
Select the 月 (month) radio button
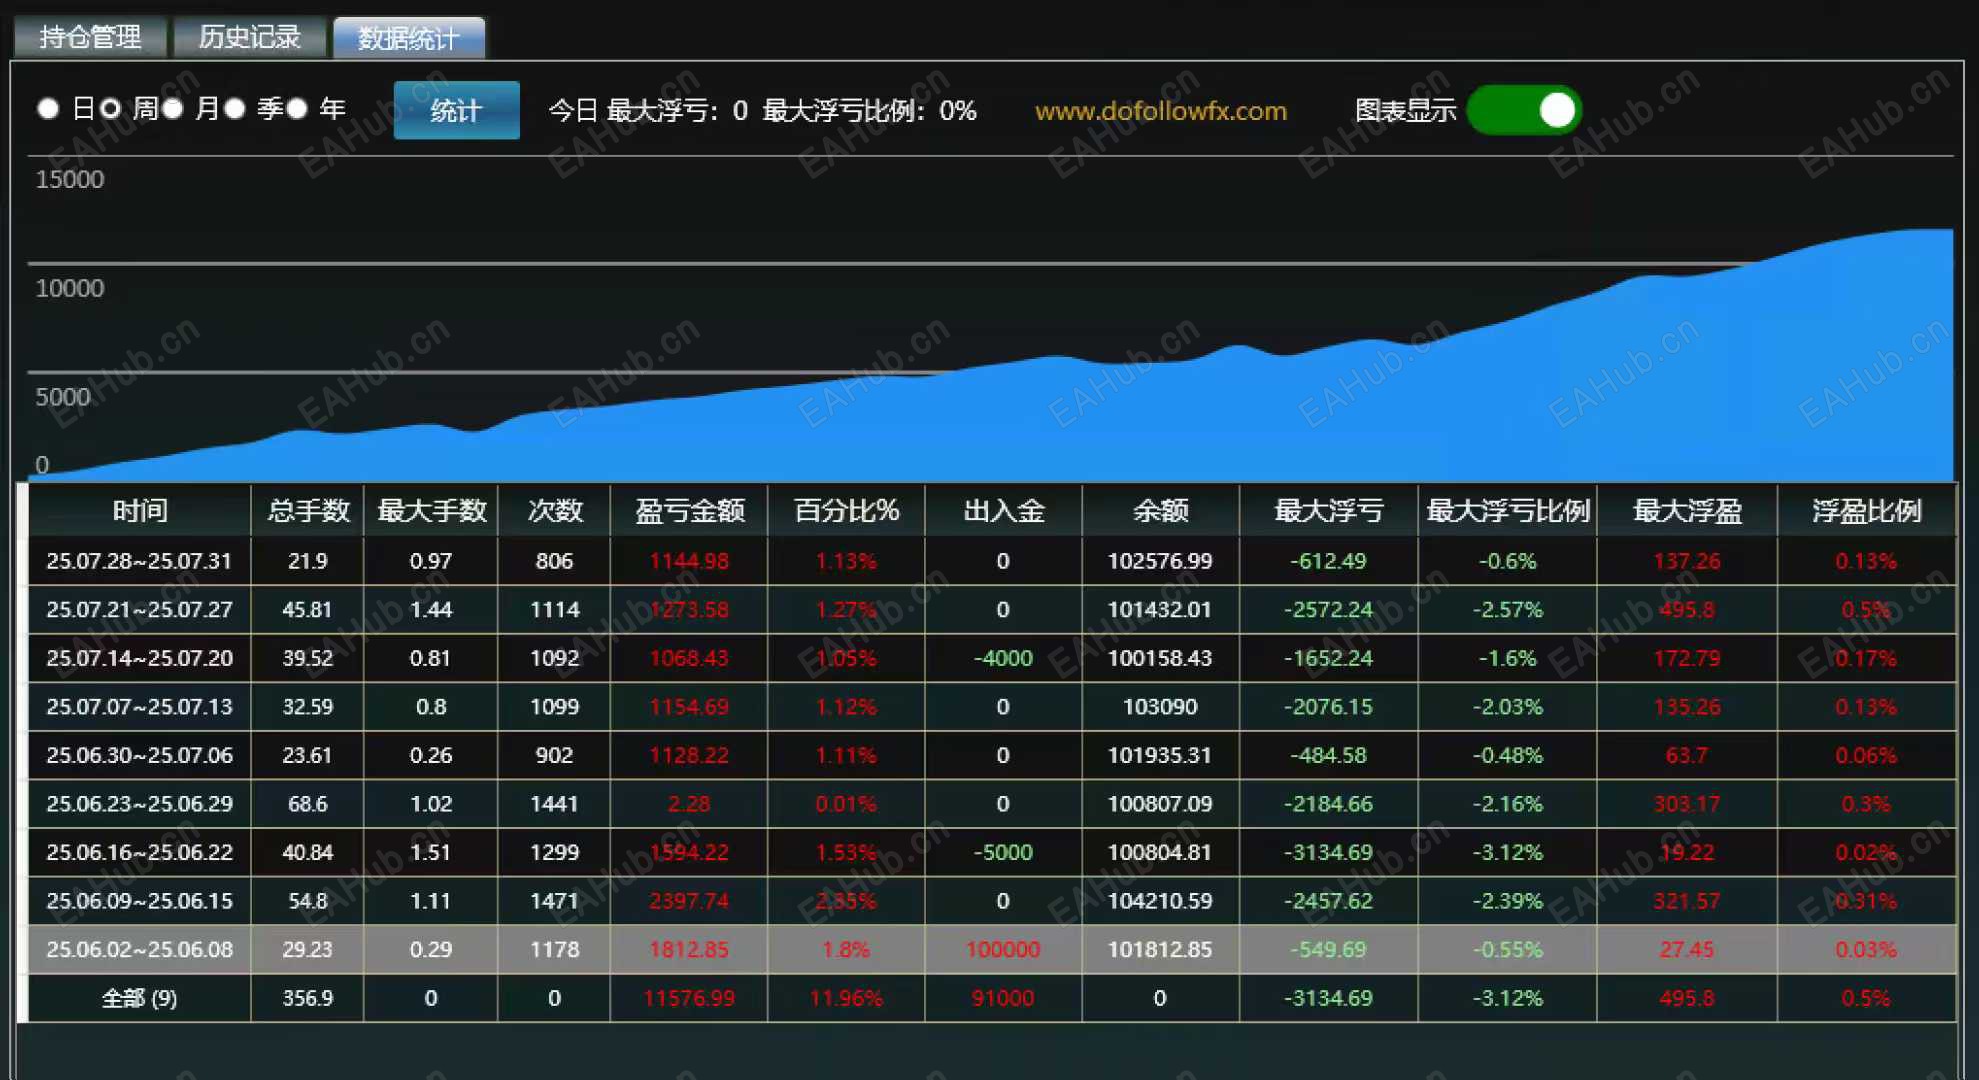tap(173, 109)
